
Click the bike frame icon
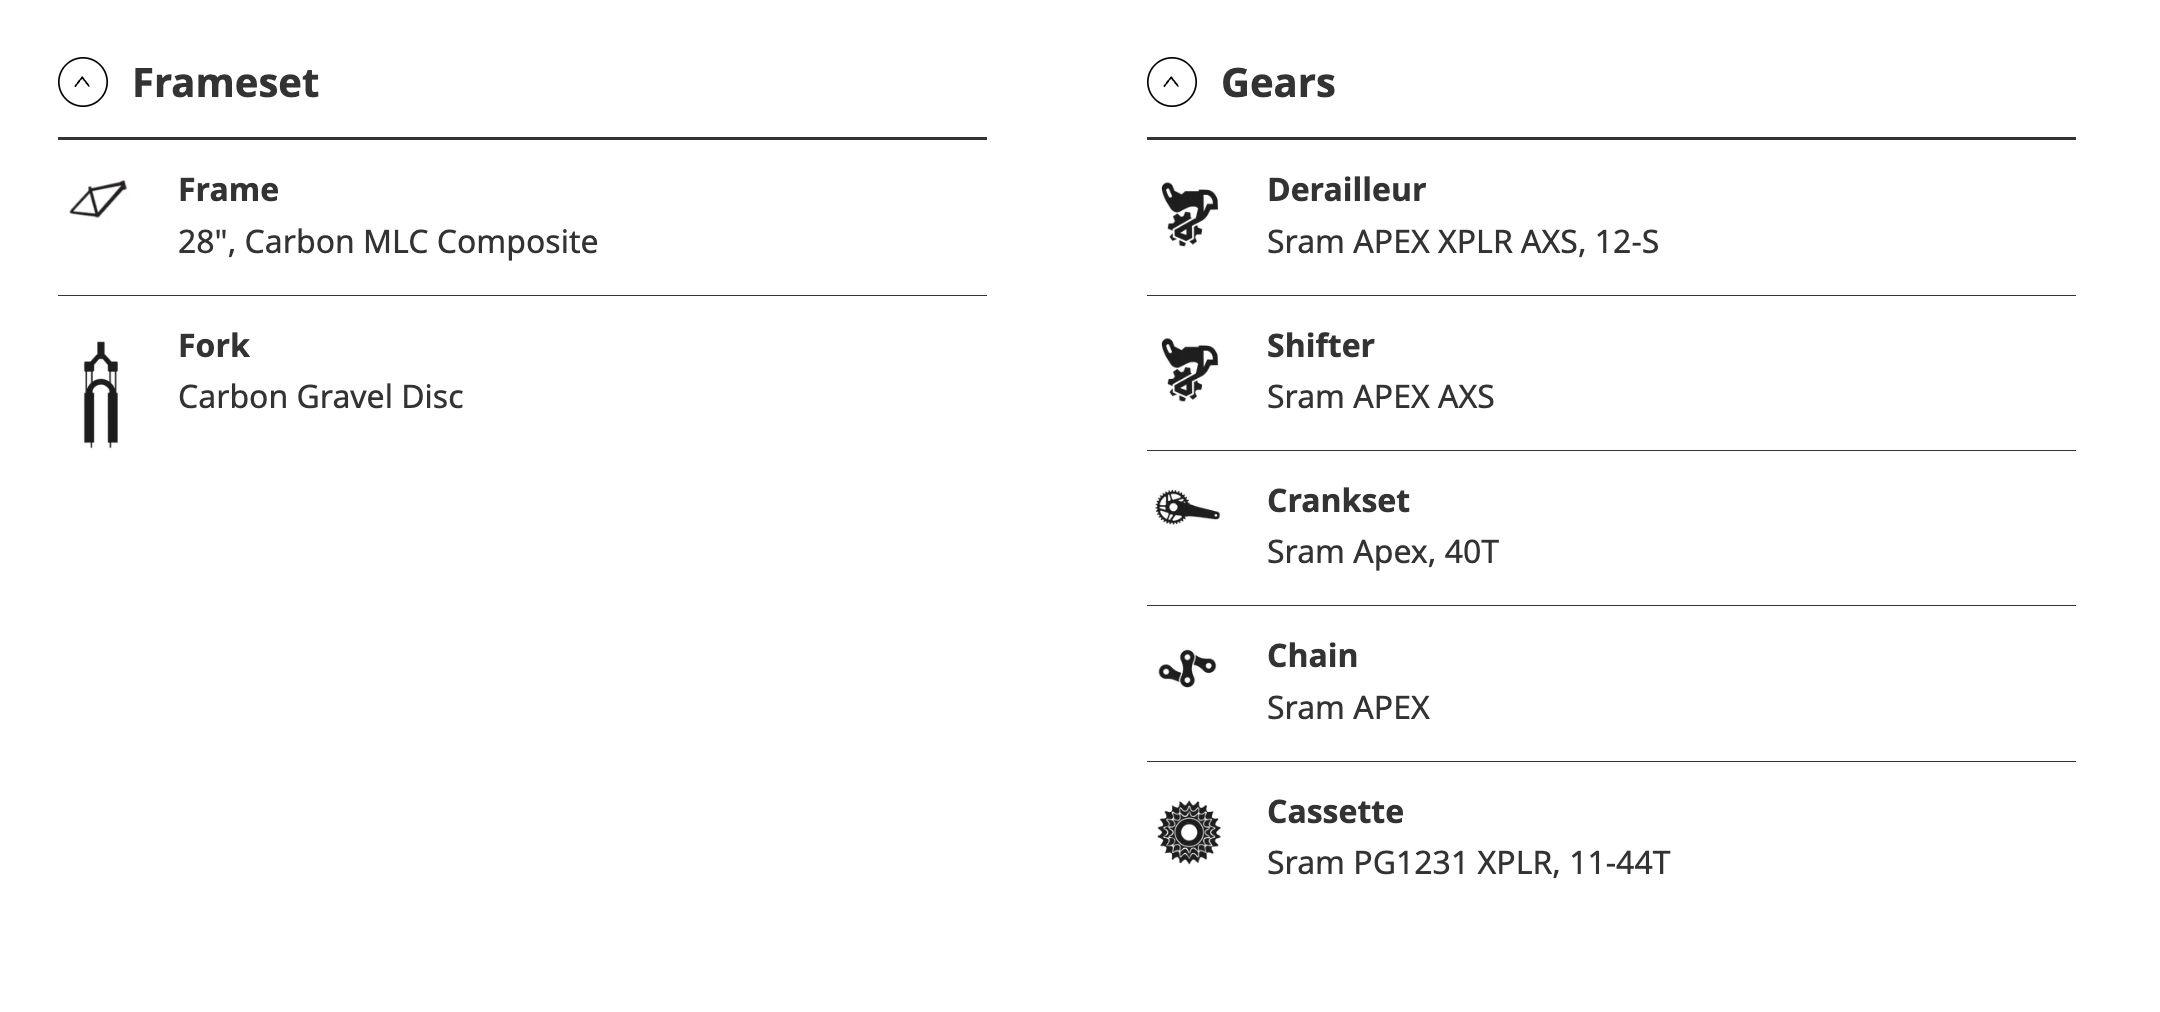tap(98, 200)
